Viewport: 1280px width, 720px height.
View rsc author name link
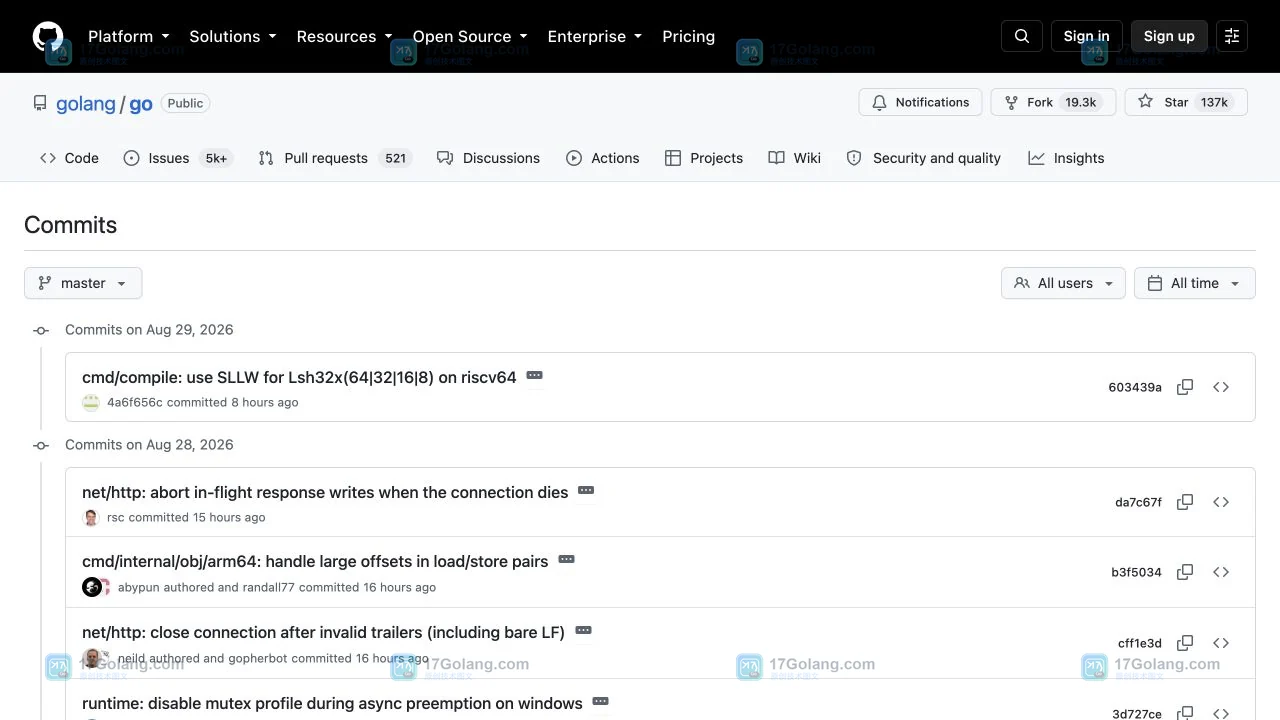click(x=116, y=517)
